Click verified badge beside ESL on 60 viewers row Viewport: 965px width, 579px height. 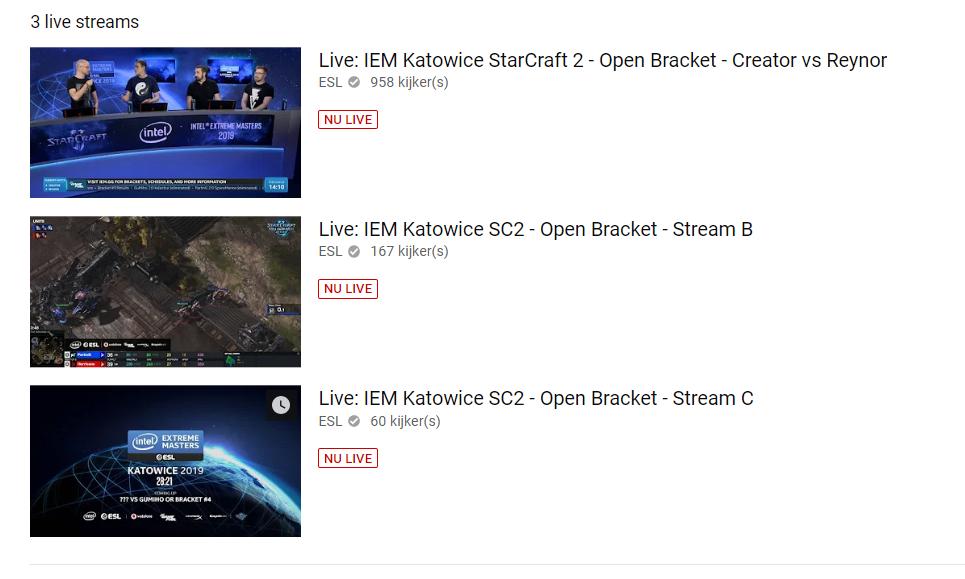[354, 421]
